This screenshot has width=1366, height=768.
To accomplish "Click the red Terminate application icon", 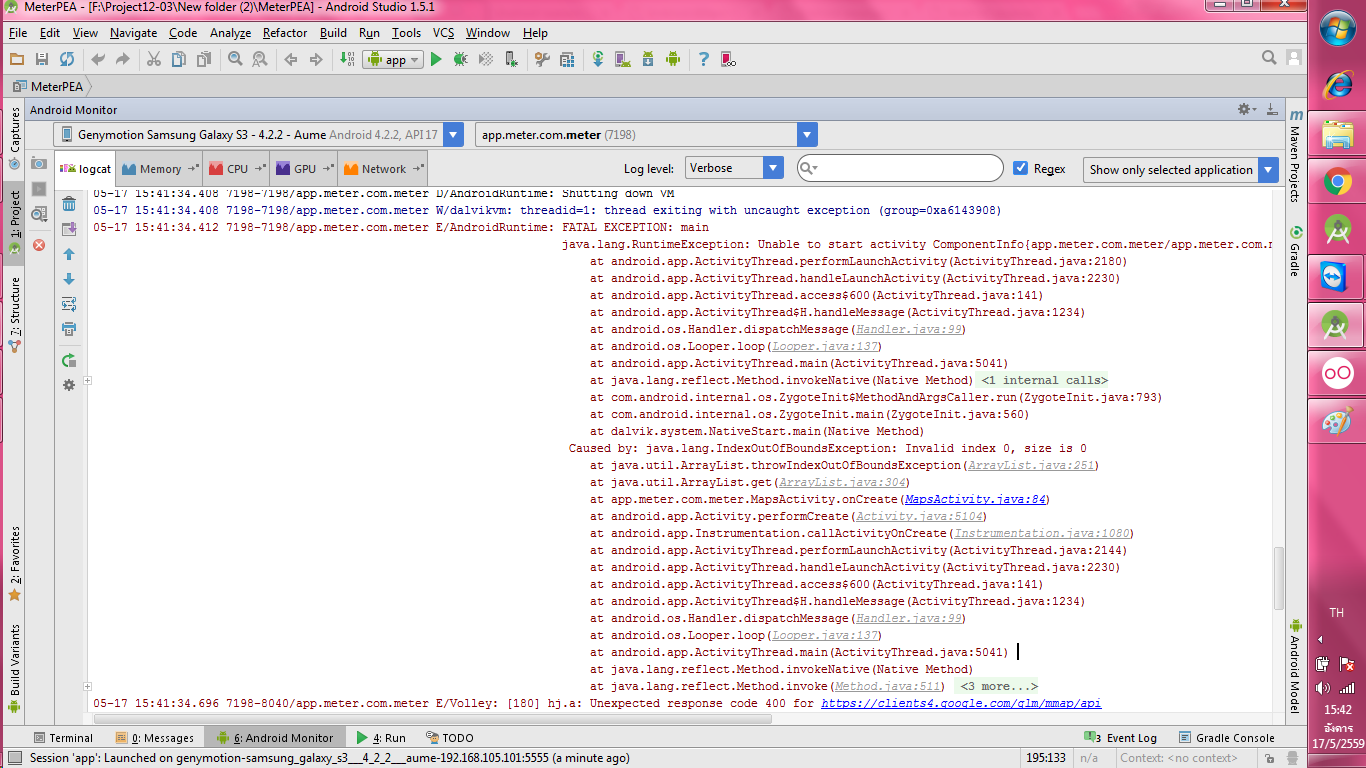I will (x=39, y=245).
